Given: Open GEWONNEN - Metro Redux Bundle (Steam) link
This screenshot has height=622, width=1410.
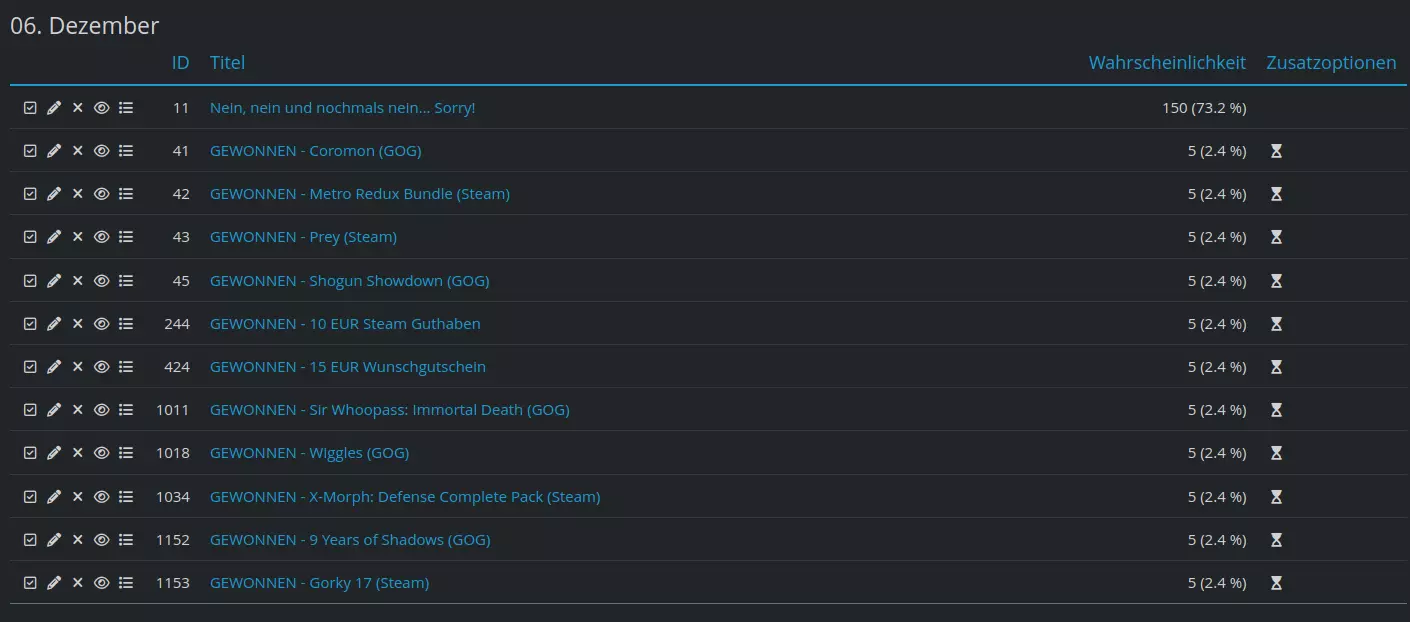Looking at the screenshot, I should pos(360,194).
